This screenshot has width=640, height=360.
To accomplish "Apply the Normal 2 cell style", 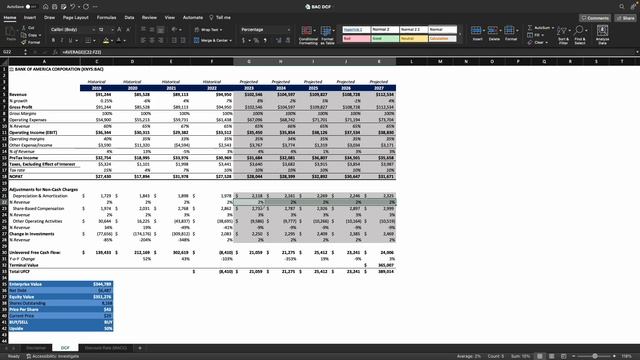I will (x=385, y=29).
